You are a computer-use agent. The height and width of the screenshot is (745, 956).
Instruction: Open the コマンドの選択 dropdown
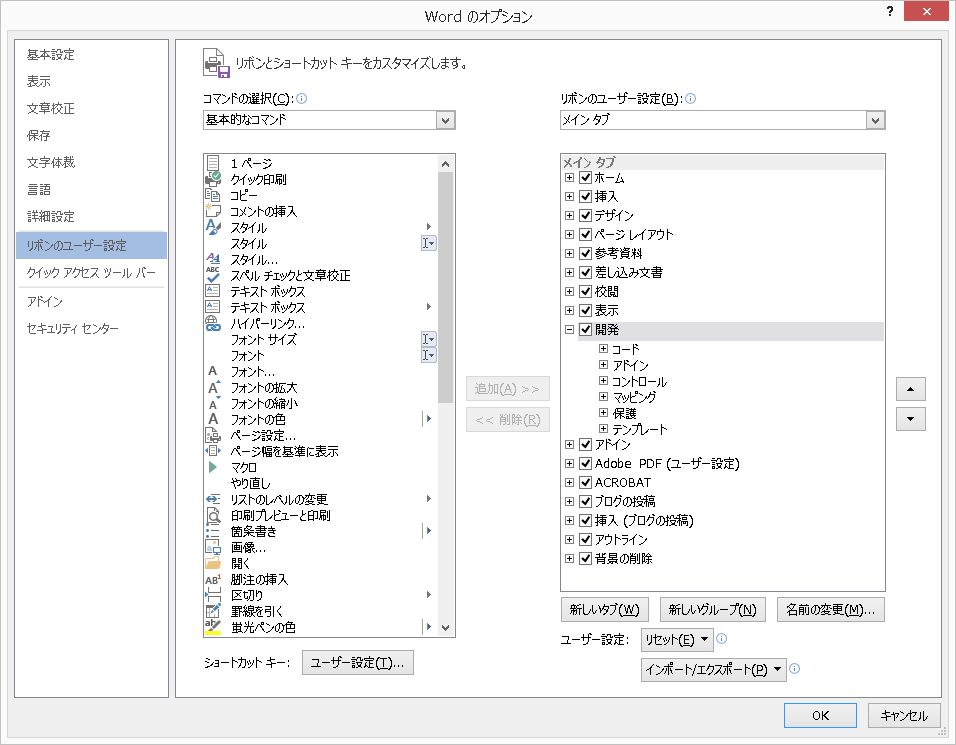[445, 120]
